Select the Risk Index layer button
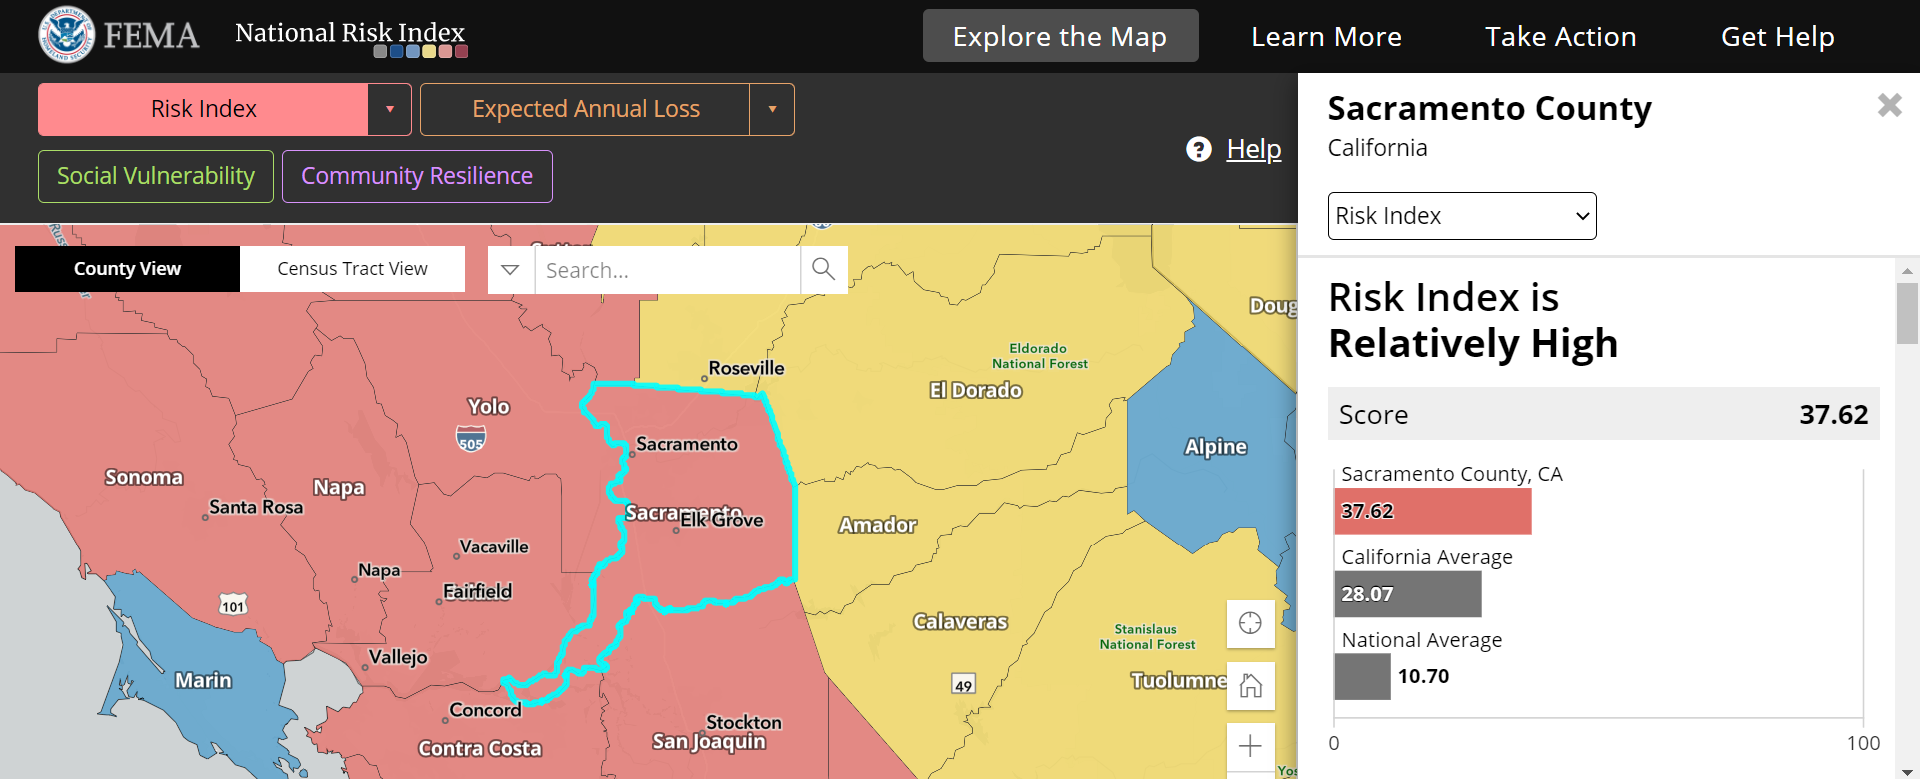Screen dimensions: 1920x779 203,109
